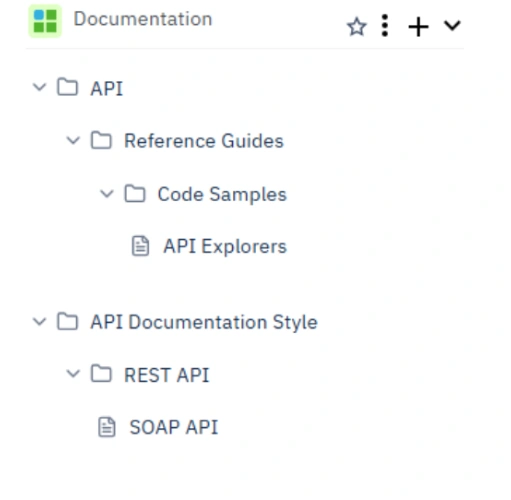Collapse the Documentation section with header chevron
This screenshot has height=500, width=511.
[452, 25]
